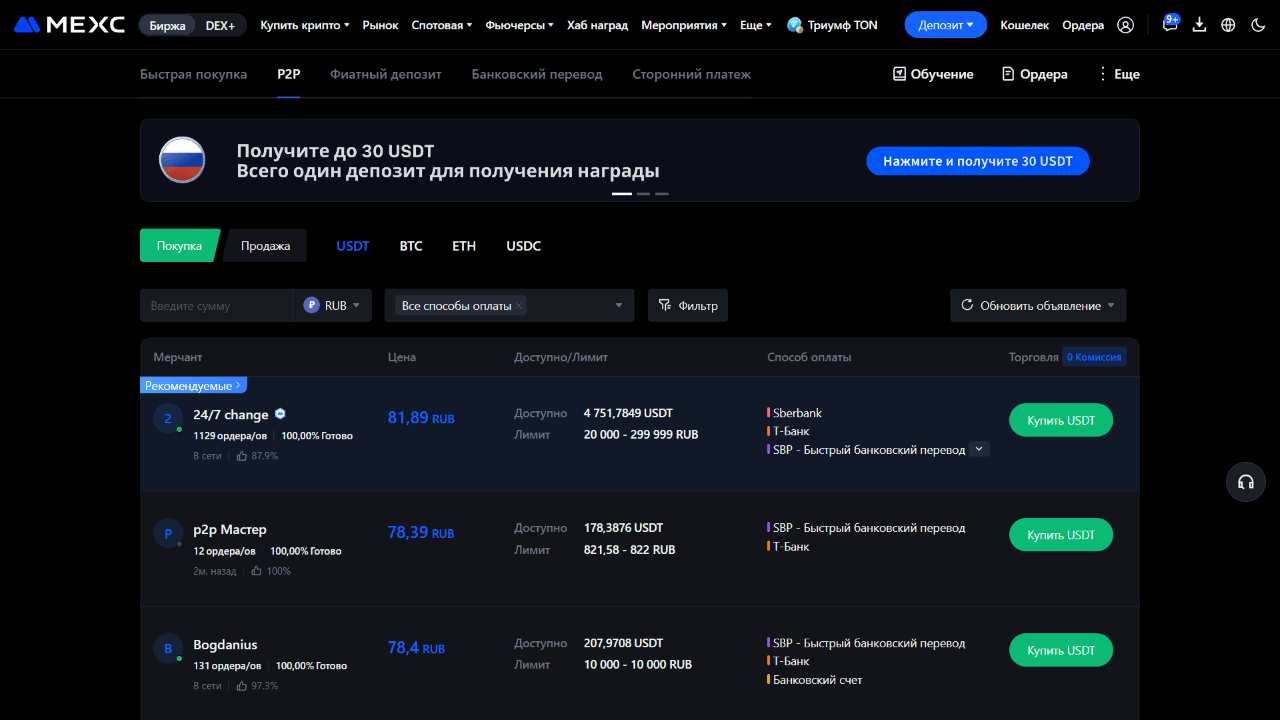Image resolution: width=1280 pixels, height=720 pixels.
Task: Open the Фильтр filter button
Action: point(688,305)
